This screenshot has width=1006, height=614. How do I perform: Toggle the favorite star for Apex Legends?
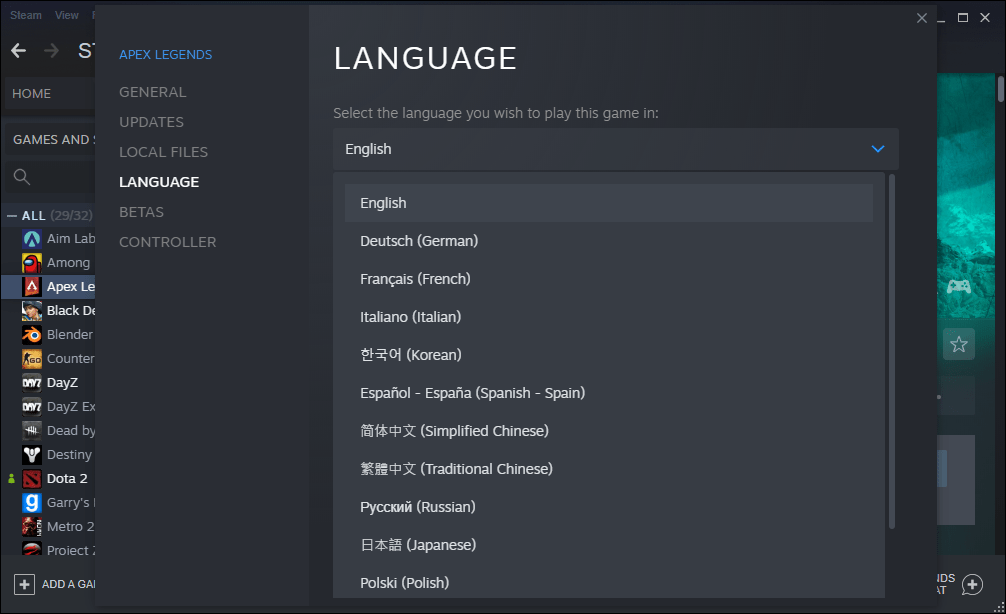click(x=958, y=343)
